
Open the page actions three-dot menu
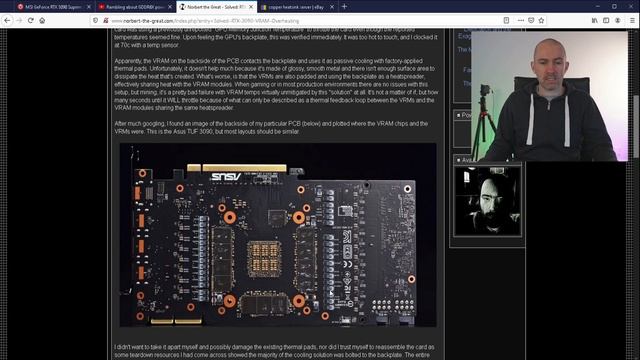tap(521, 20)
